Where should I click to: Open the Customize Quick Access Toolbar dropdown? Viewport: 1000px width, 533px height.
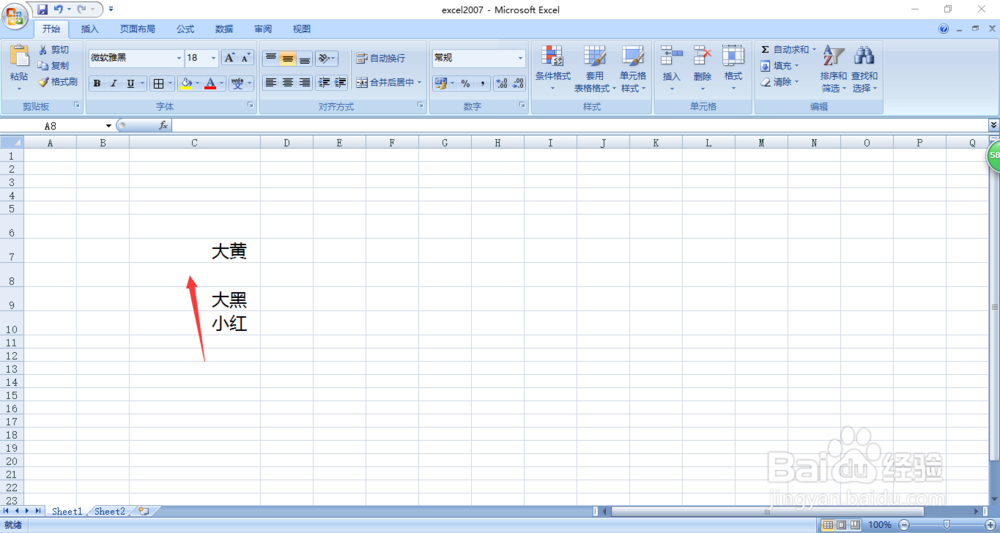pyautogui.click(x=111, y=10)
